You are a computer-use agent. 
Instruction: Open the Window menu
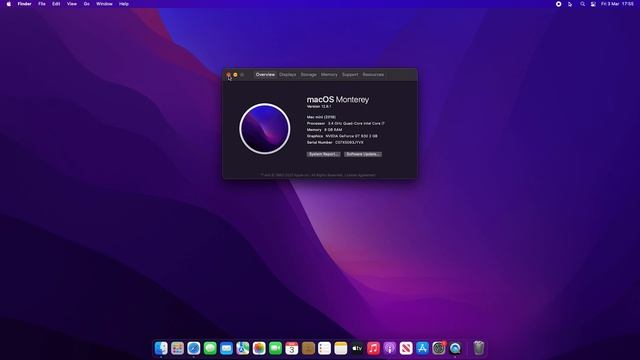click(x=104, y=4)
